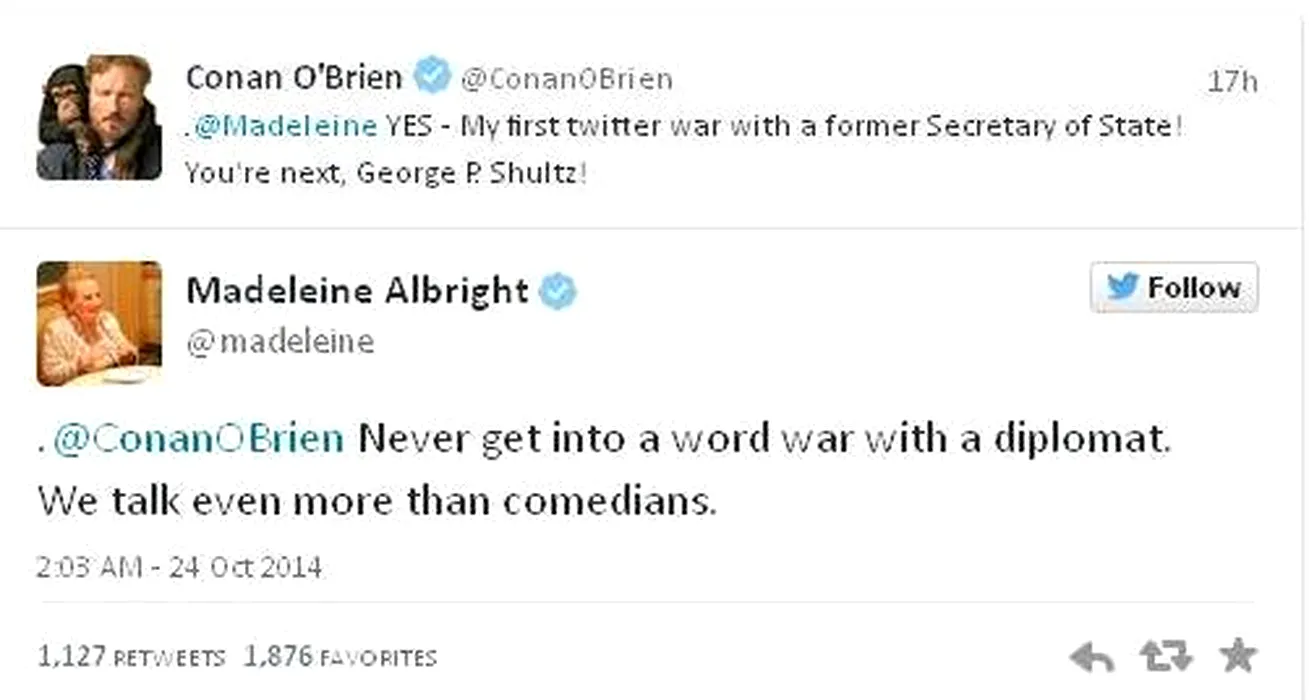View the 1,876 favorites list

coord(341,657)
